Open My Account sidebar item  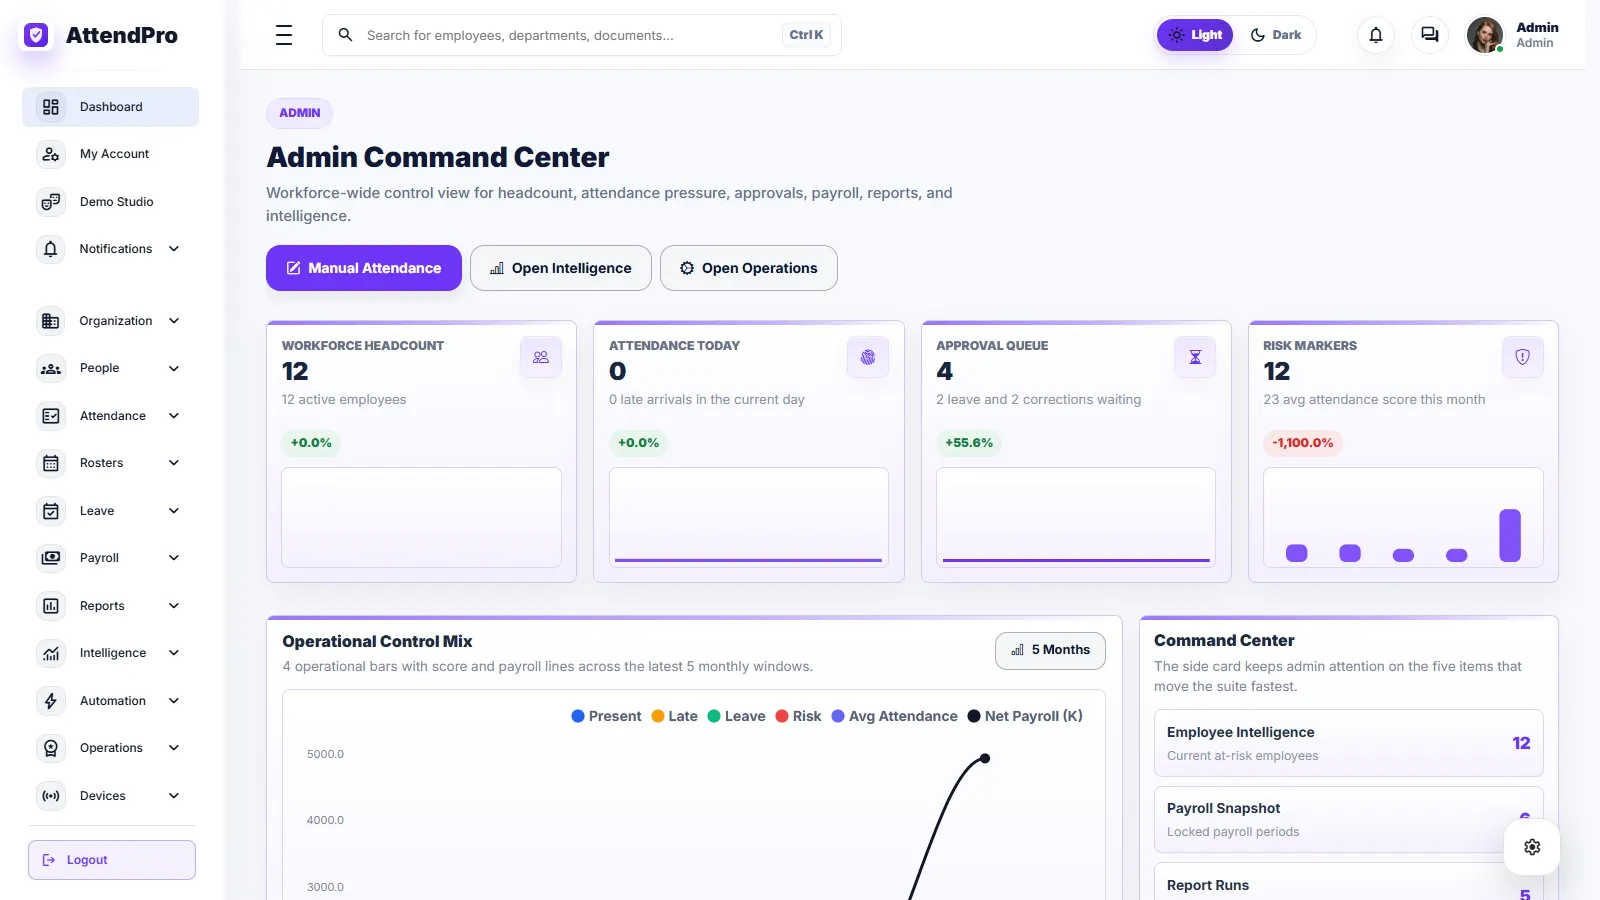pos(110,154)
